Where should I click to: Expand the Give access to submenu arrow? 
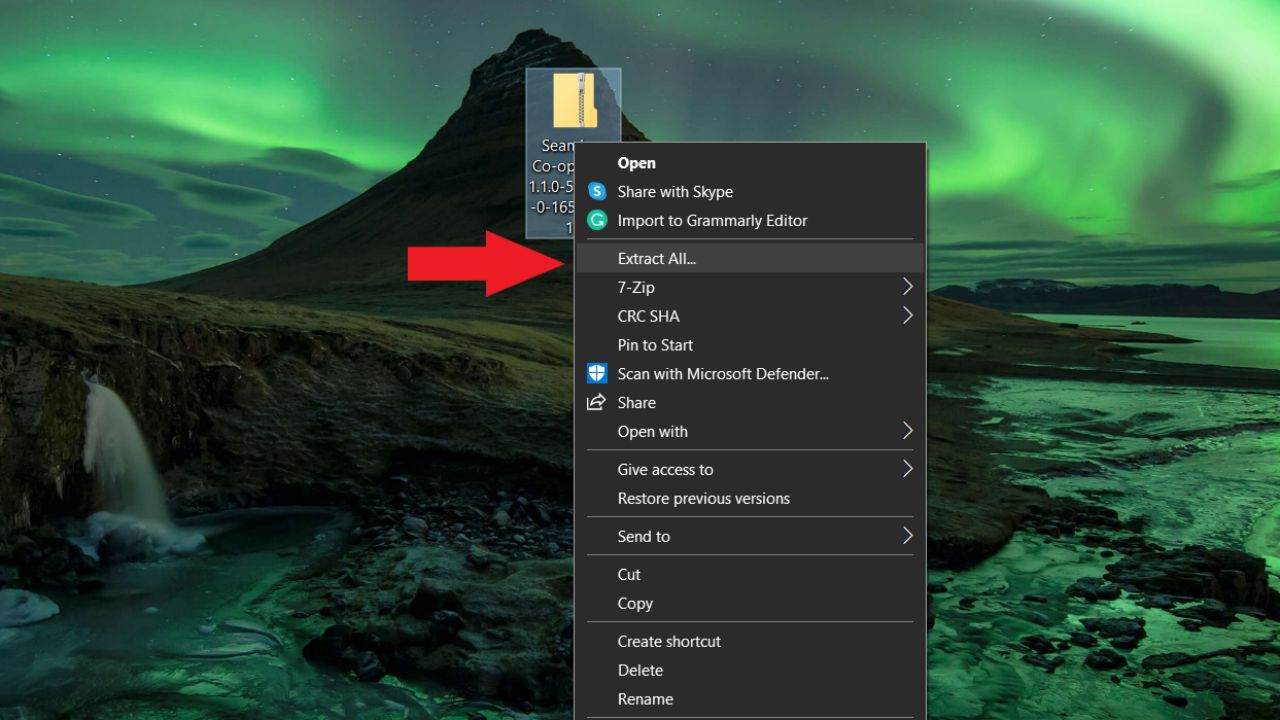907,469
